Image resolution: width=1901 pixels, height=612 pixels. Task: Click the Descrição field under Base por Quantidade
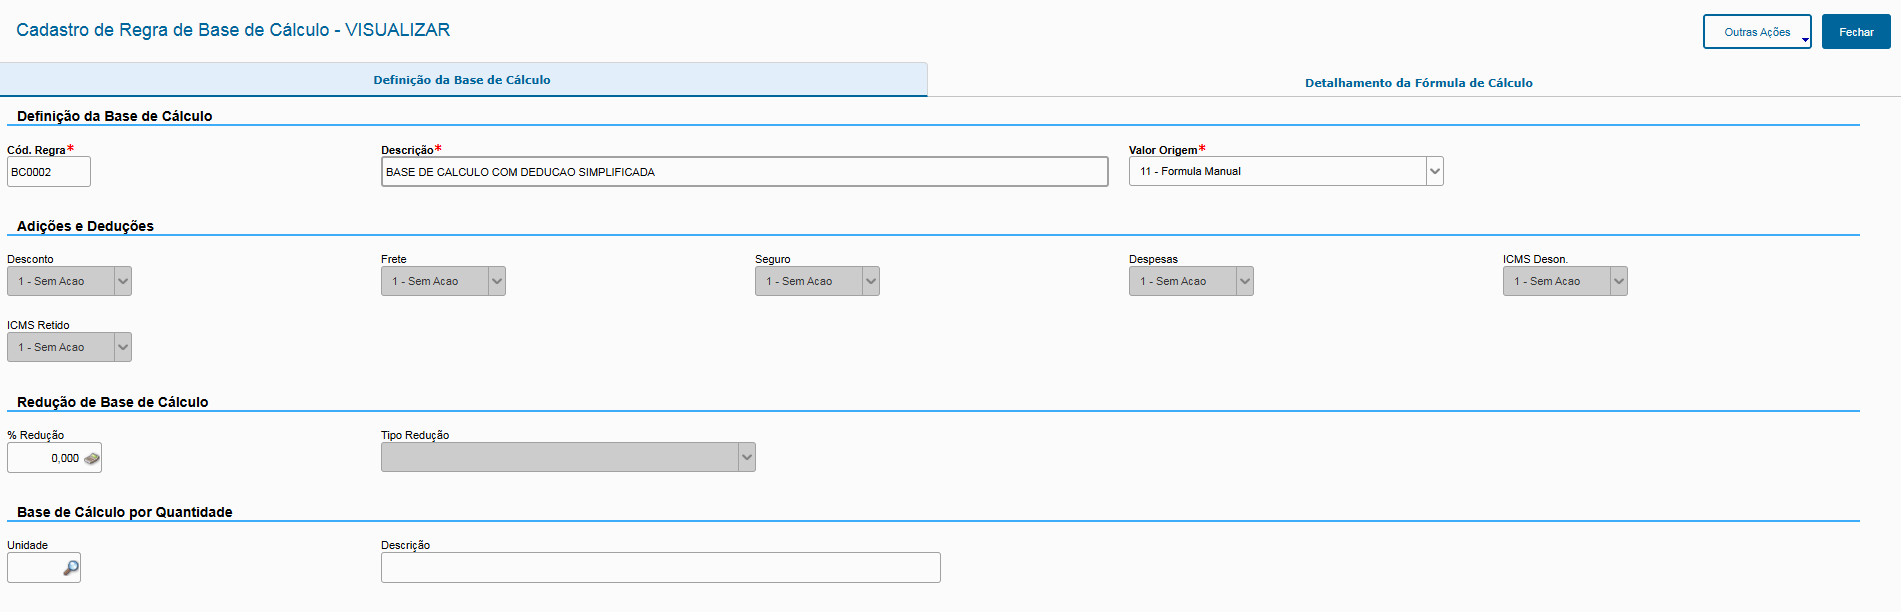coord(660,568)
